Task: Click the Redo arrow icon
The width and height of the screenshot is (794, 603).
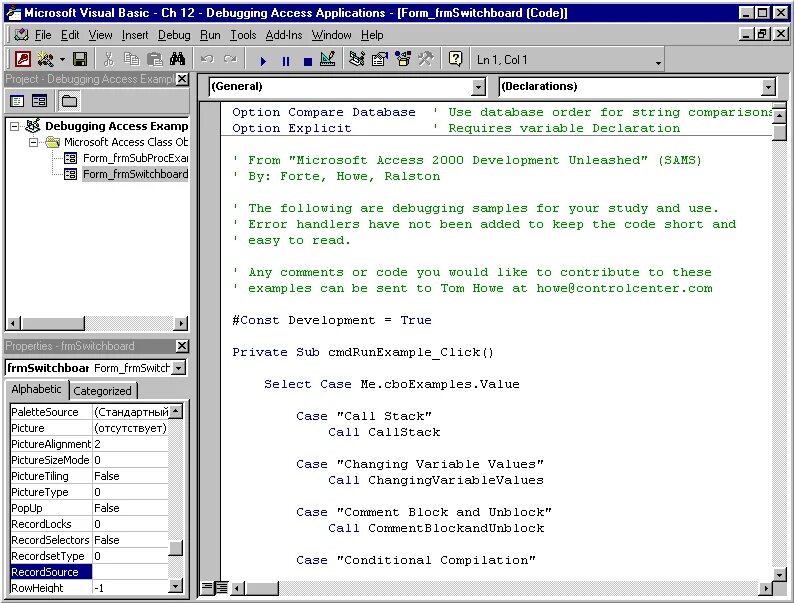Action: point(230,59)
